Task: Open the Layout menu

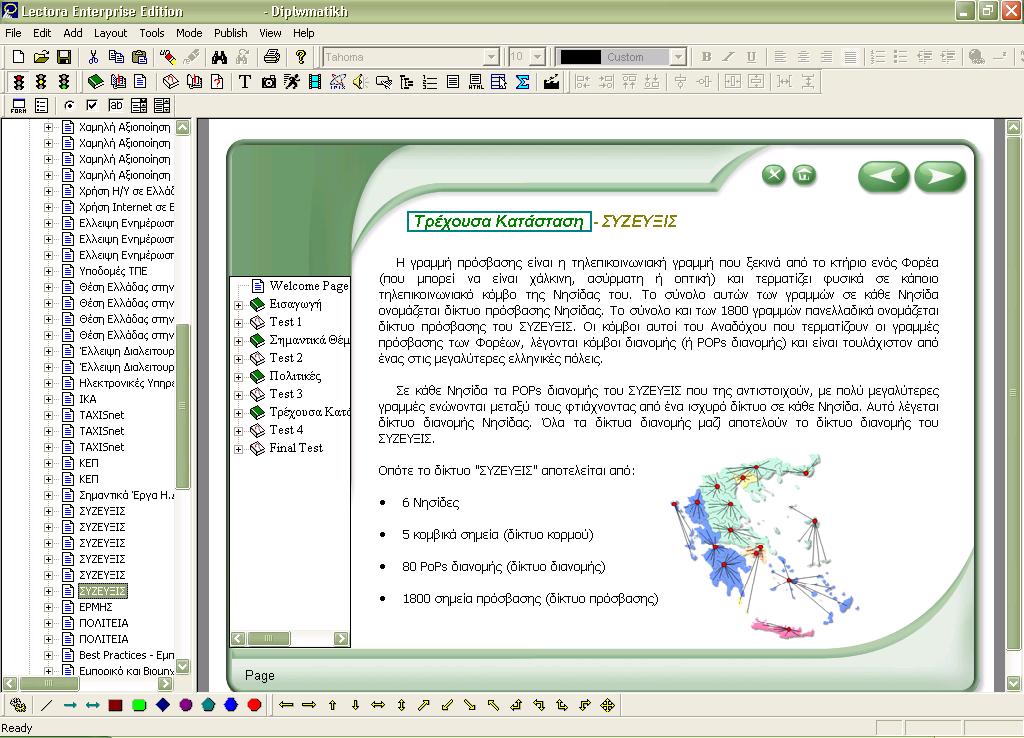Action: click(x=110, y=33)
